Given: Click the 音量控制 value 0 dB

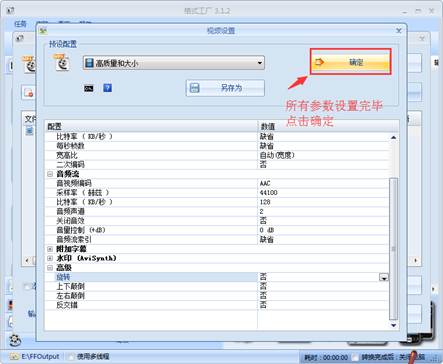Looking at the screenshot, I should click(x=267, y=230).
